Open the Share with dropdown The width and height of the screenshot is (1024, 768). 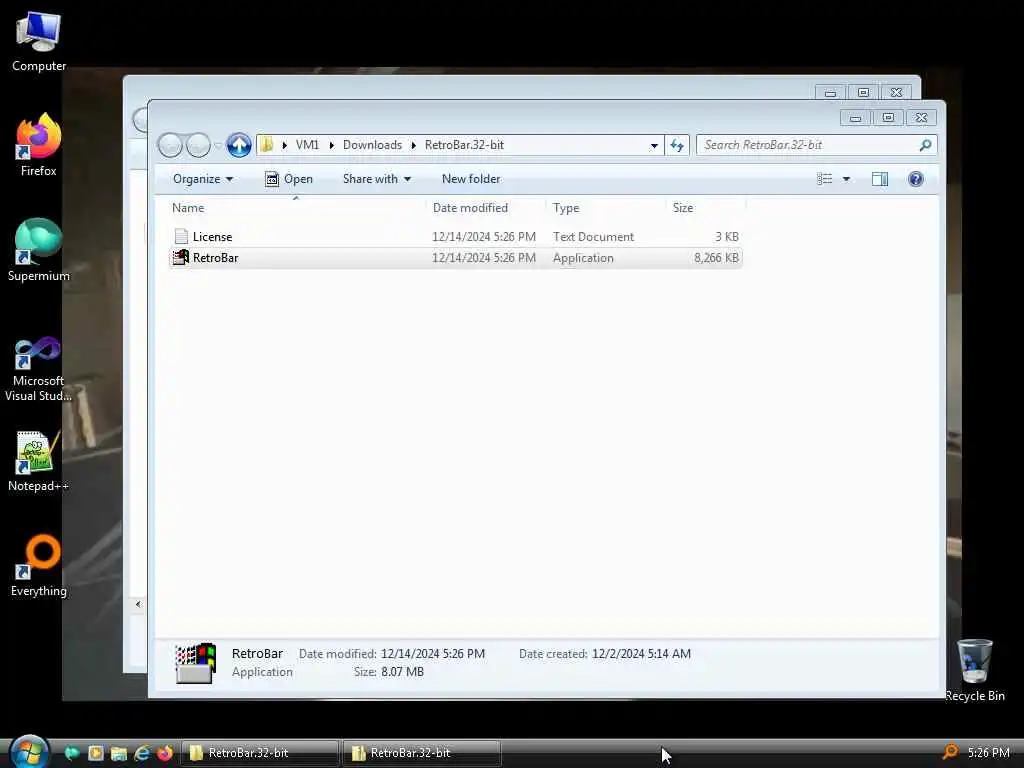click(377, 179)
